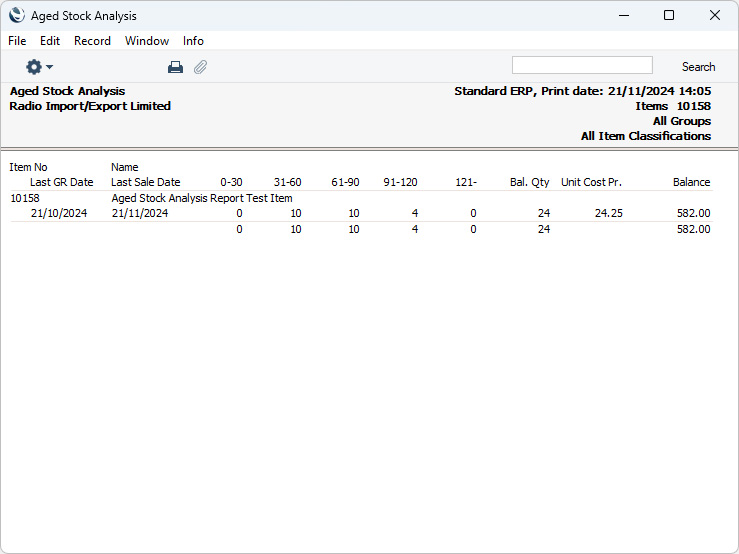Maximize the Aged Stock Analysis window
Screen dimensions: 739x554
tap(669, 15)
